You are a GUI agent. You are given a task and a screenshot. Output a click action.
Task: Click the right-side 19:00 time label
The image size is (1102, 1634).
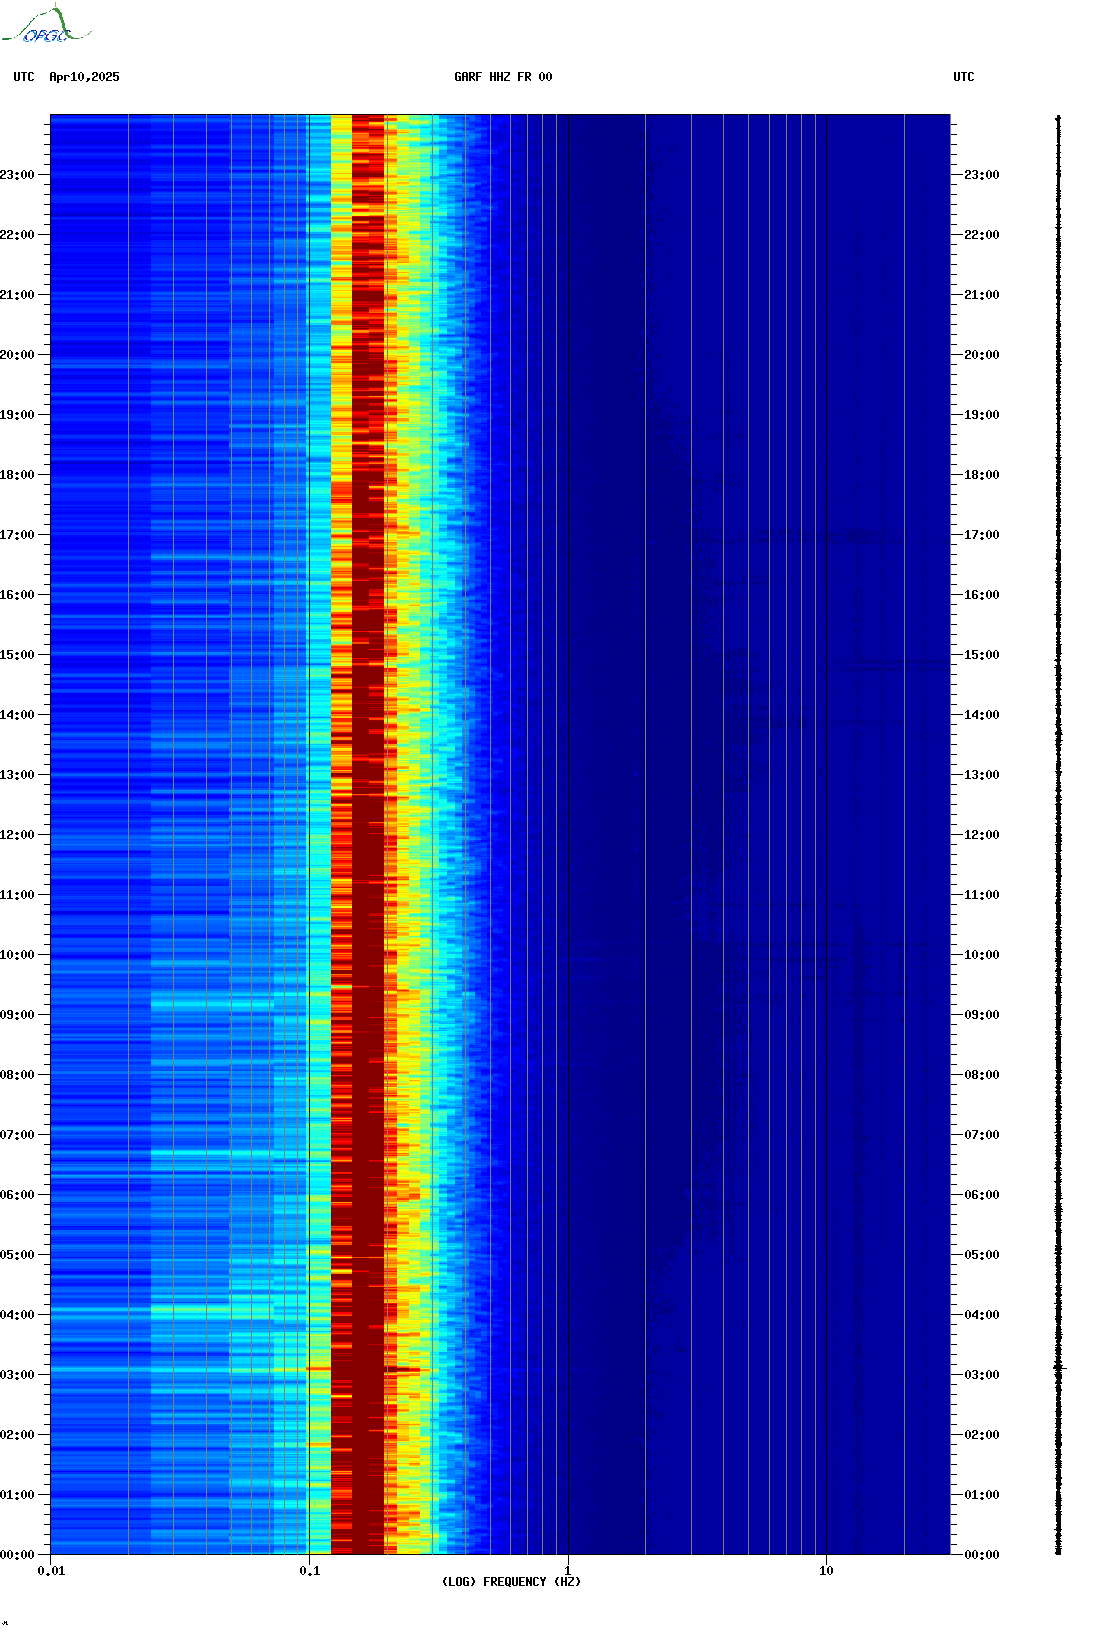982,415
